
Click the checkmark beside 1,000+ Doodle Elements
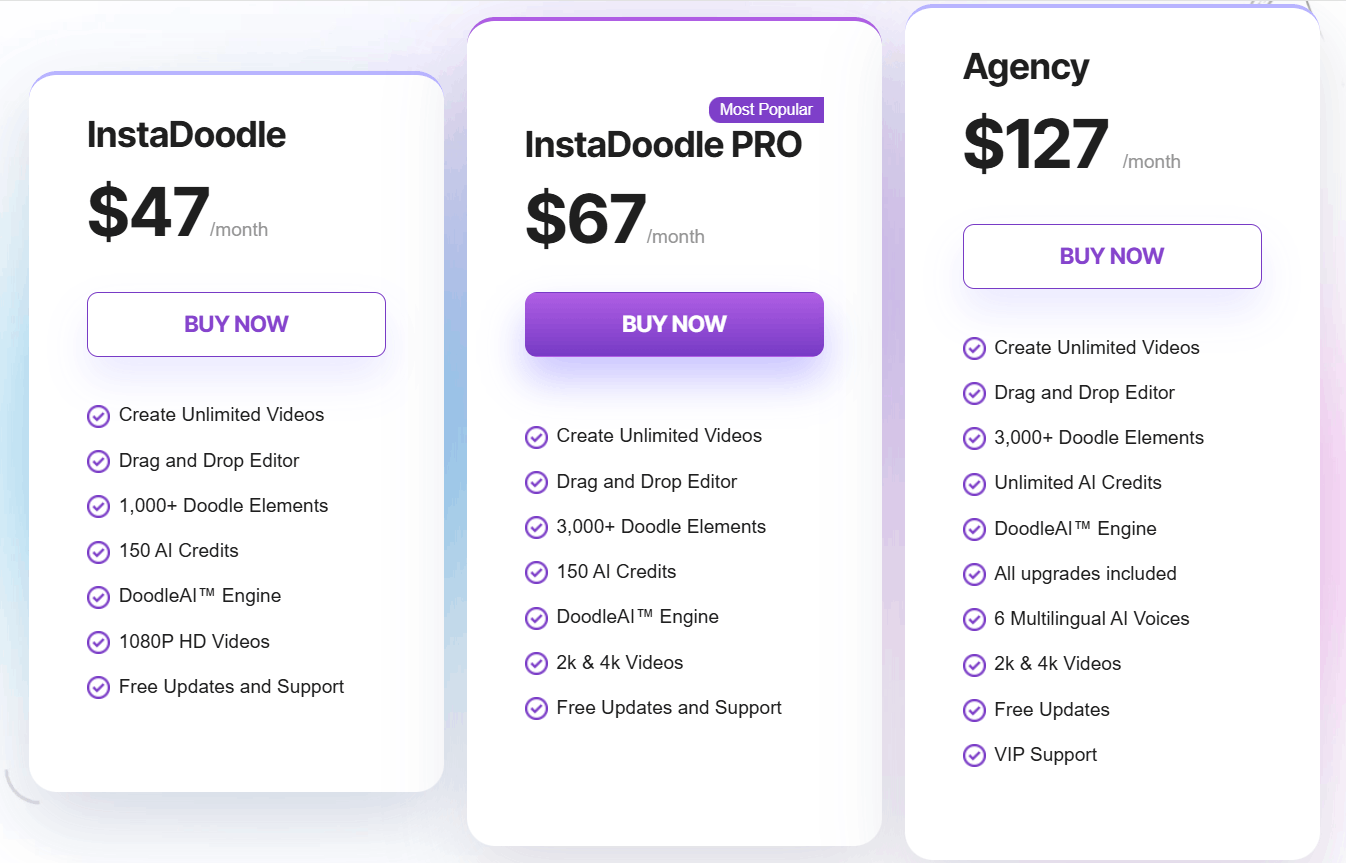click(x=98, y=506)
